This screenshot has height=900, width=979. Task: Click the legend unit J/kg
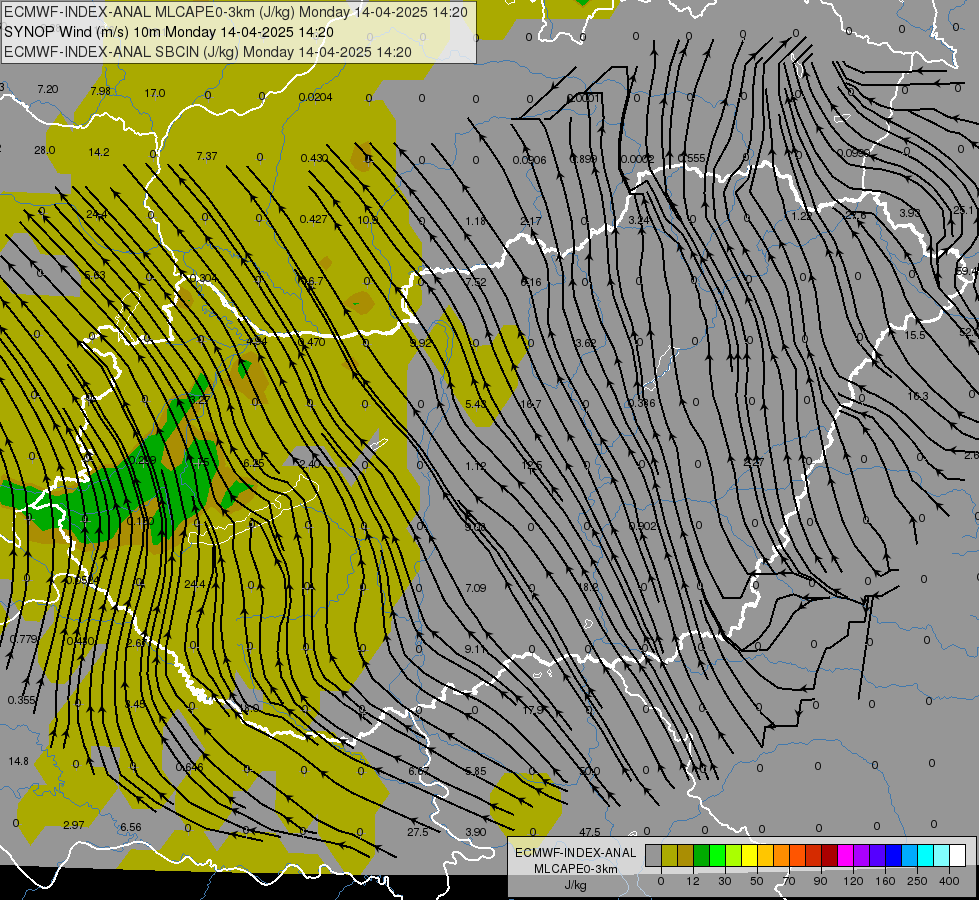pos(576,885)
